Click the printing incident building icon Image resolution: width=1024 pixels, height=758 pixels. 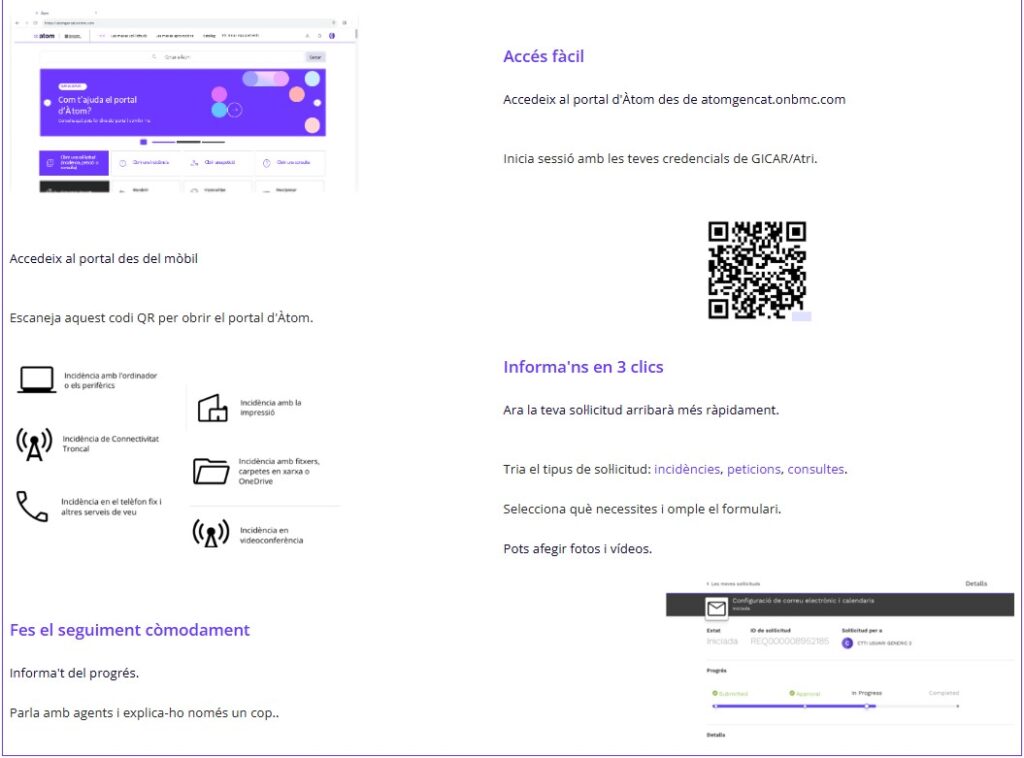212,408
